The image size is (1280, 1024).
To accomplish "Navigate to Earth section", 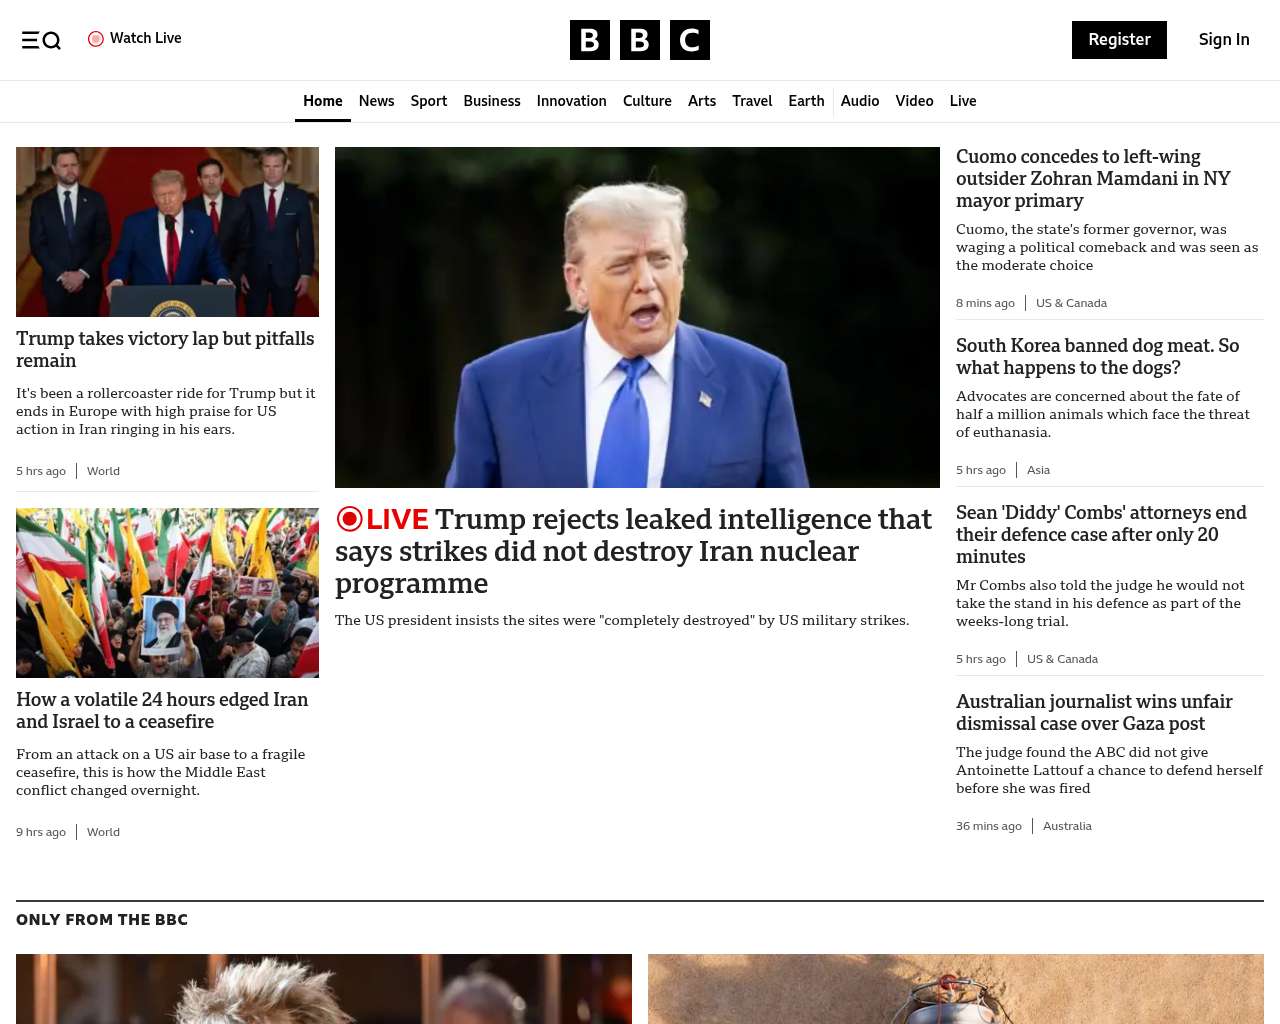I will (806, 101).
